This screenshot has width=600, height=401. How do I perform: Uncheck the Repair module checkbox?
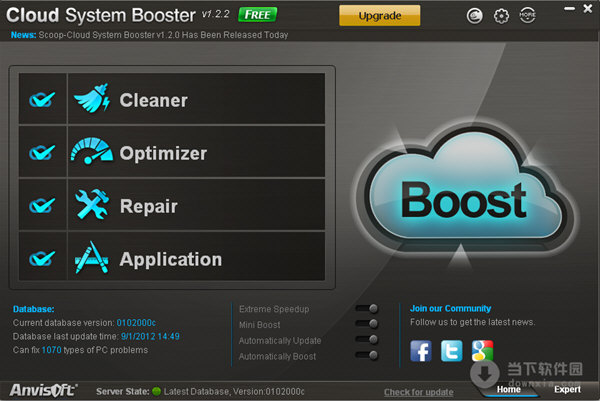(x=42, y=205)
